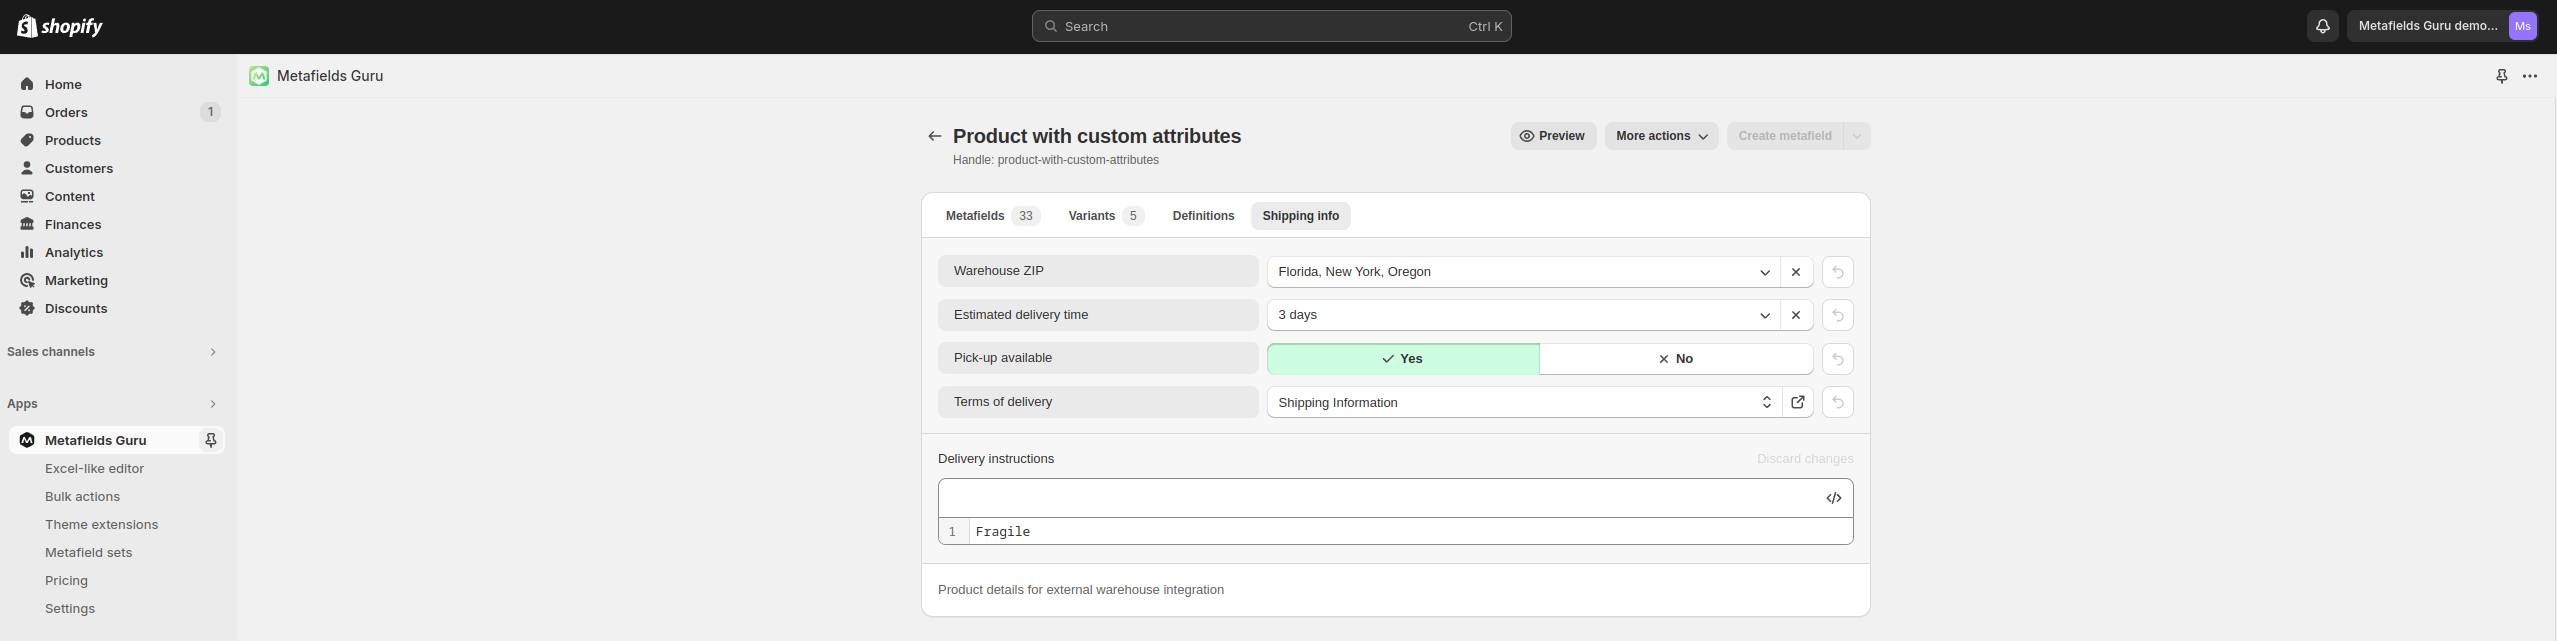Open the notifications bell
2557x641 pixels.
coord(2323,26)
